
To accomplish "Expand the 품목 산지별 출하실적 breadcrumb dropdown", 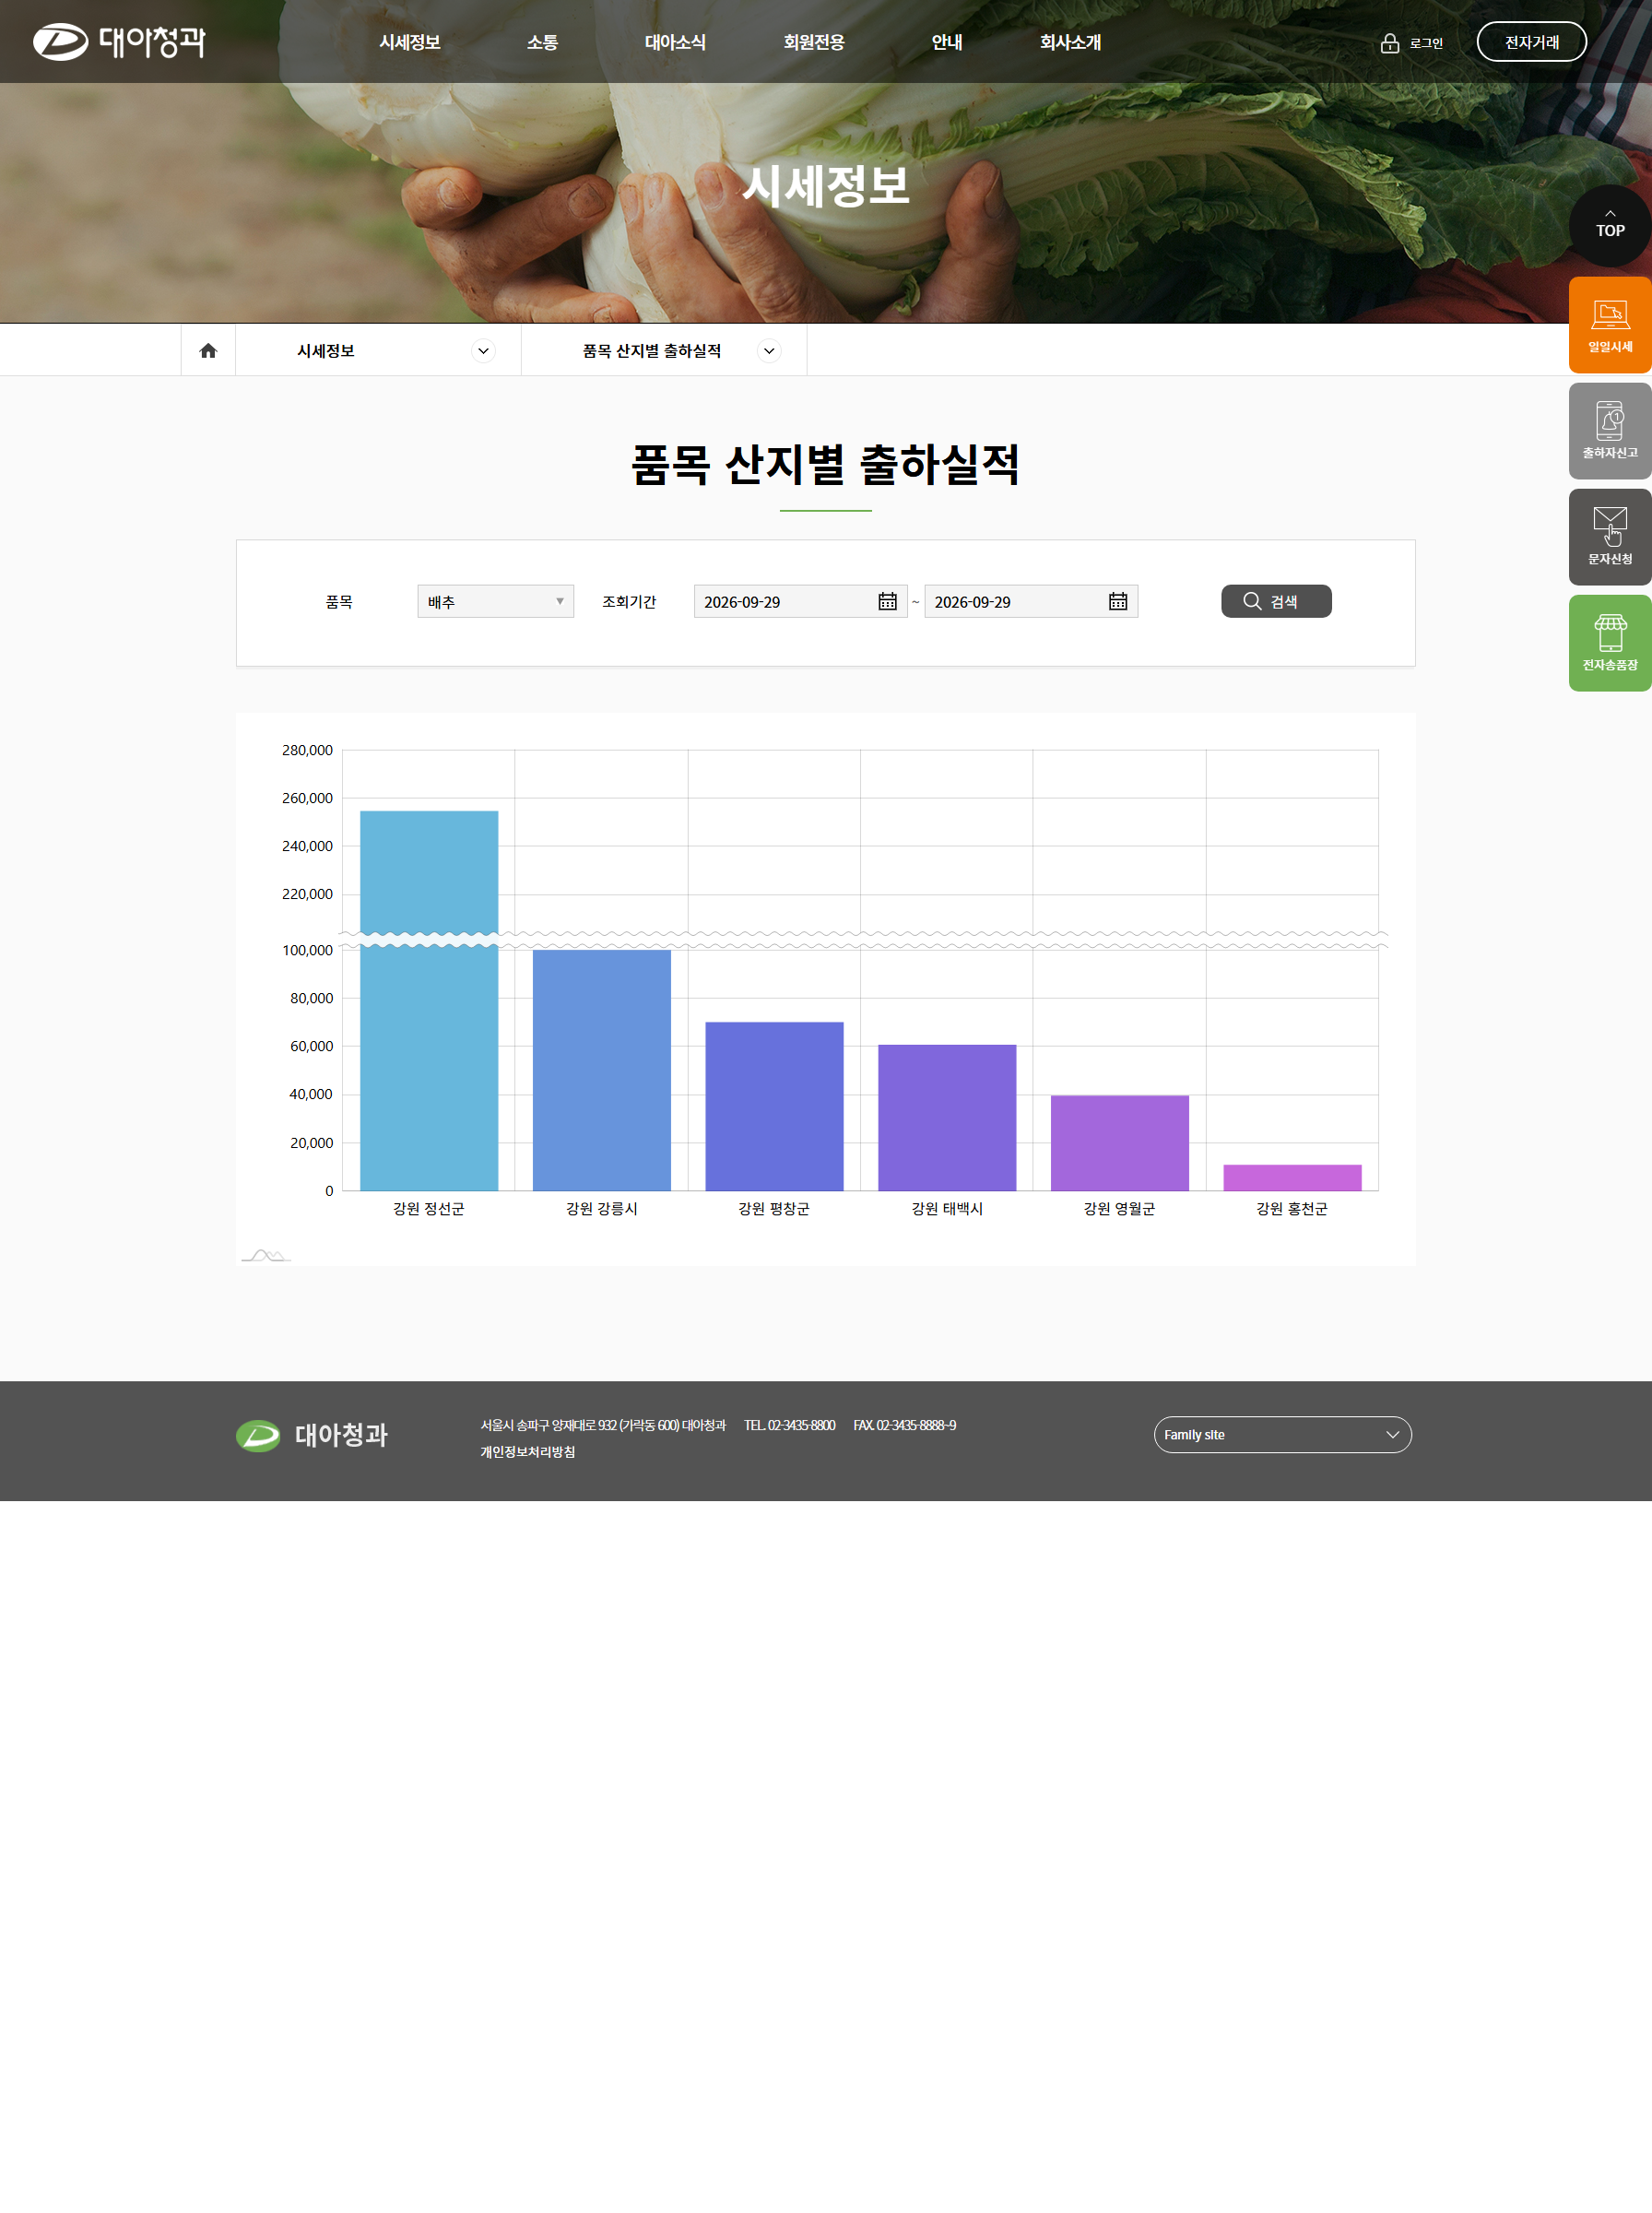I will 769,351.
